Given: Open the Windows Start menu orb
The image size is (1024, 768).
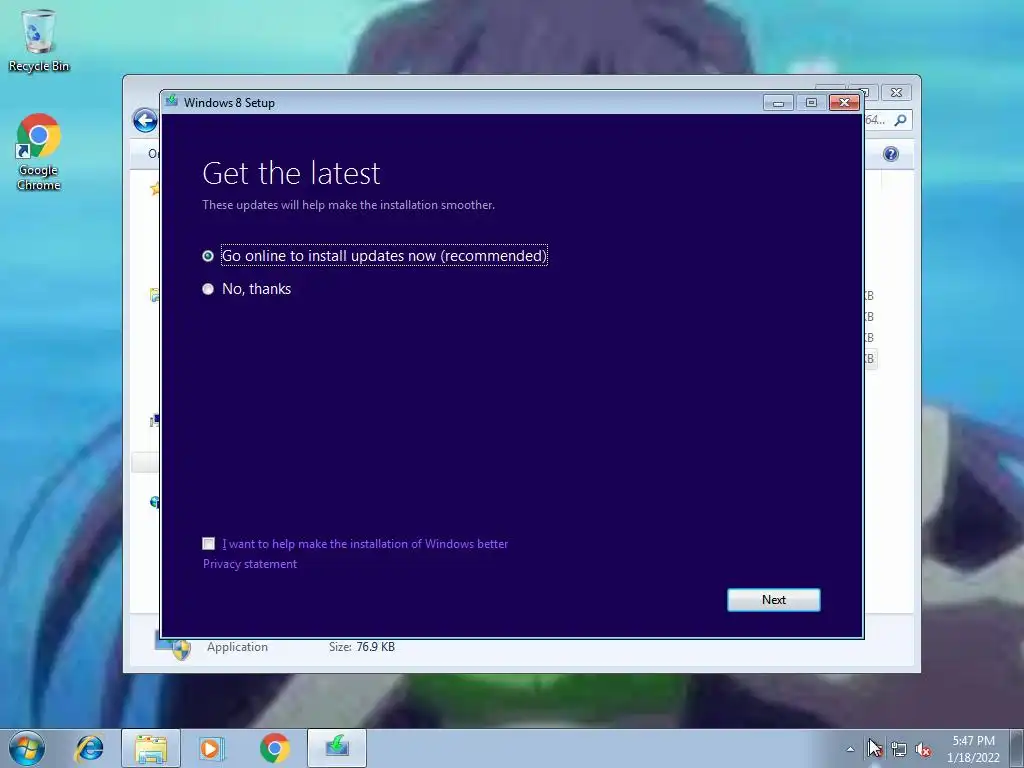Looking at the screenshot, I should (27, 748).
